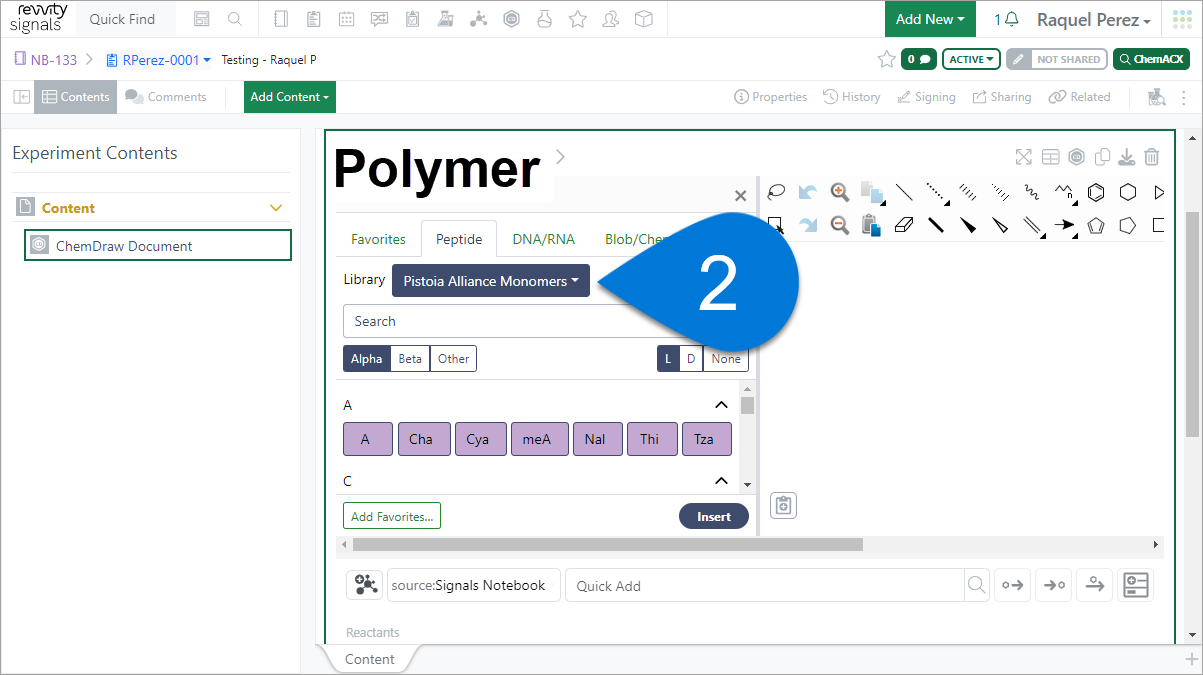Screen dimensions: 1203x675
Task: Select the cyclohexane ring tool
Action: point(1128,192)
